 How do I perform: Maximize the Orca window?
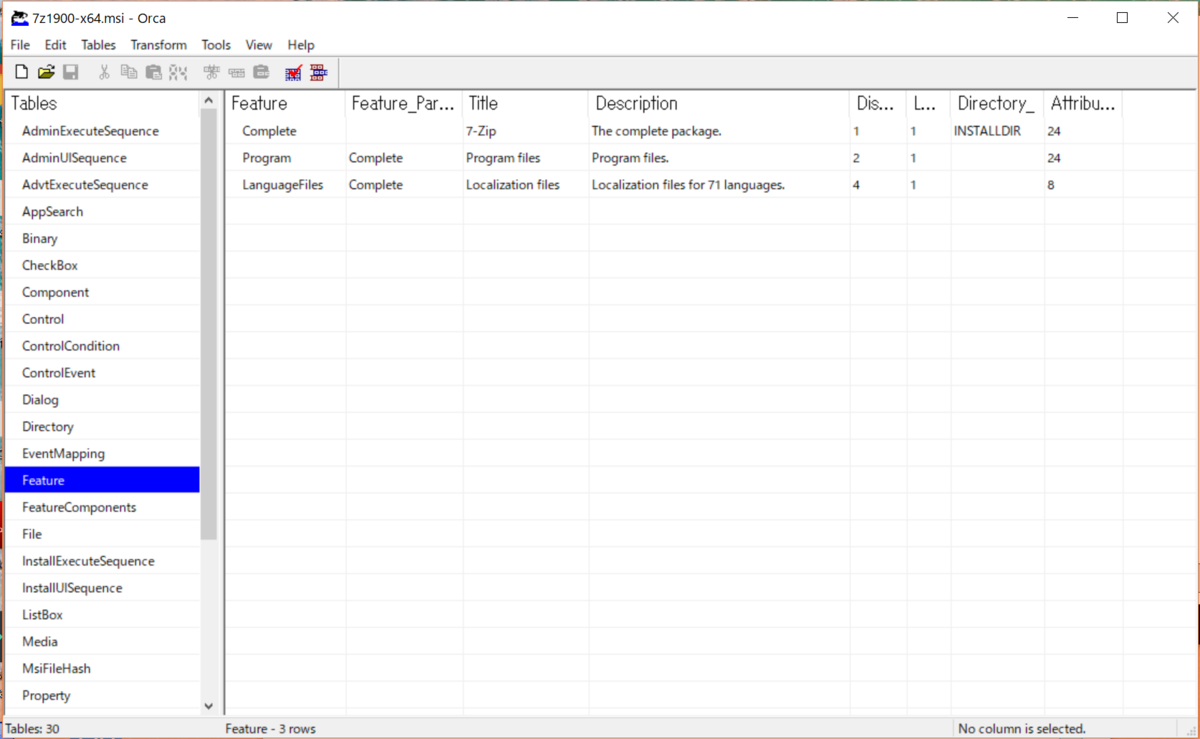[1122, 17]
